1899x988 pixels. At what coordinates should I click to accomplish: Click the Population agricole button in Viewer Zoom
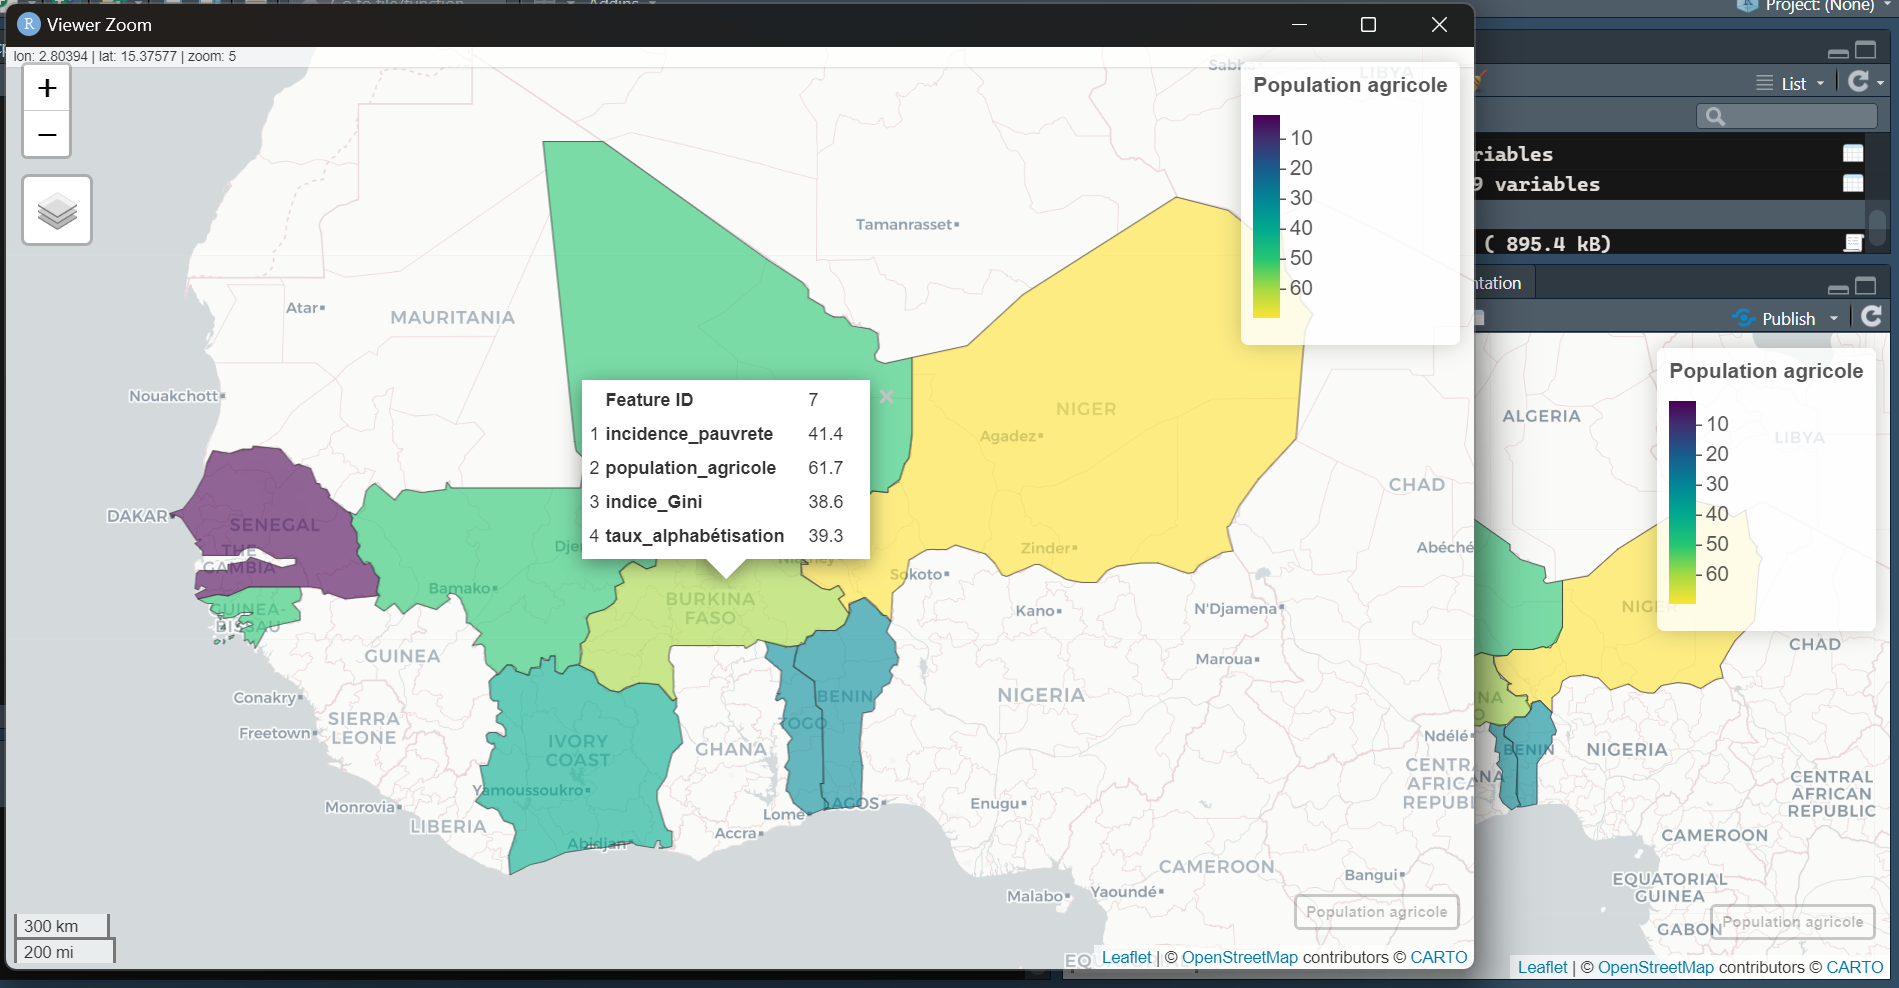tap(1376, 912)
